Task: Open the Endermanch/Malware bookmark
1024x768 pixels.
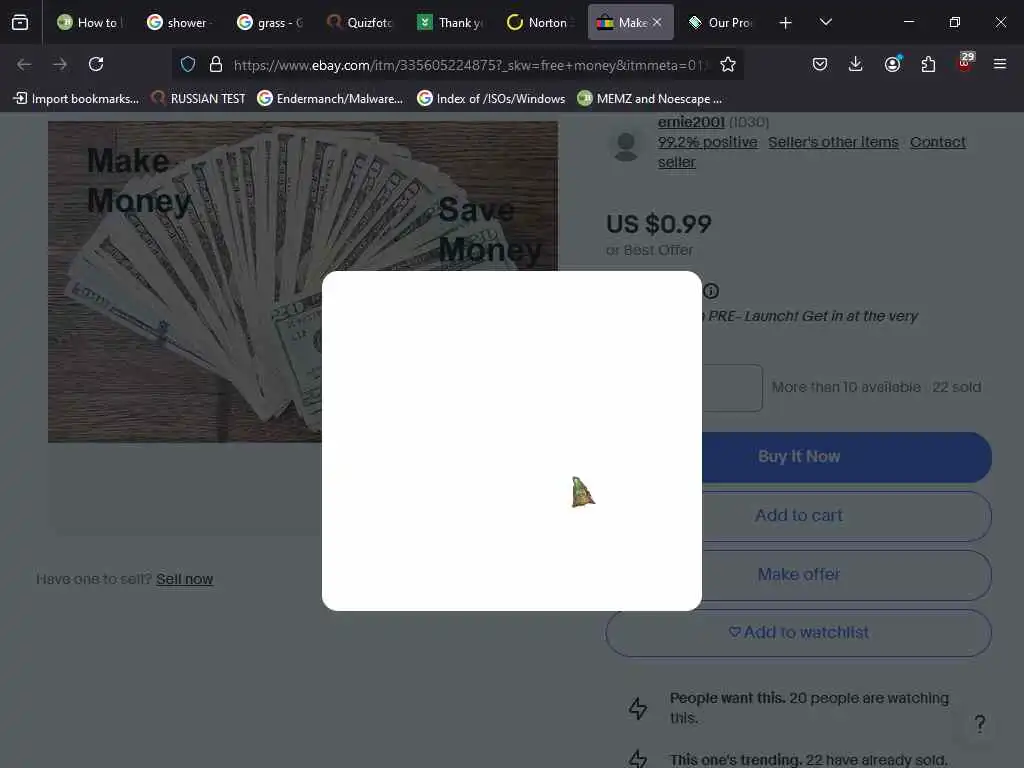Action: pos(330,99)
